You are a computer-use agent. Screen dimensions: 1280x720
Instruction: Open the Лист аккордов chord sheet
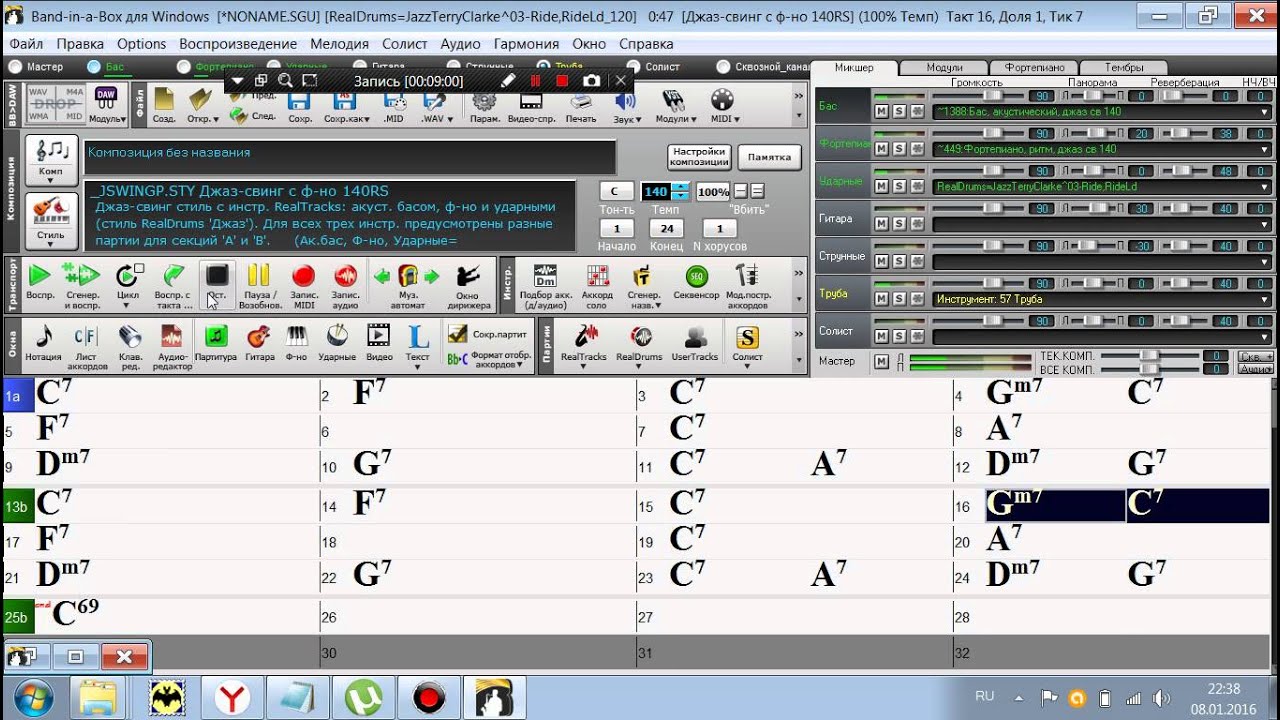tap(87, 345)
